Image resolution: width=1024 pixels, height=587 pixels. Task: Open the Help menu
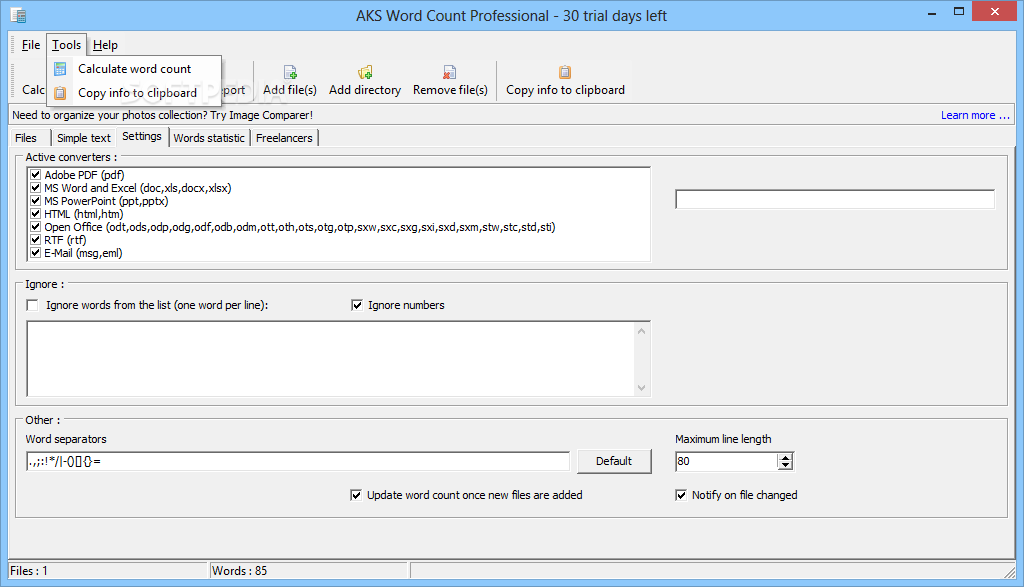[x=105, y=45]
